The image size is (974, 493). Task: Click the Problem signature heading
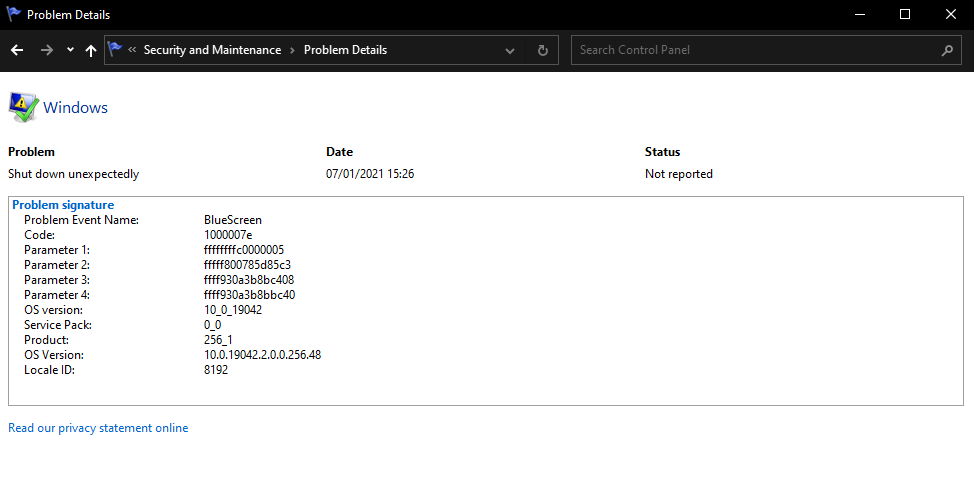point(63,205)
